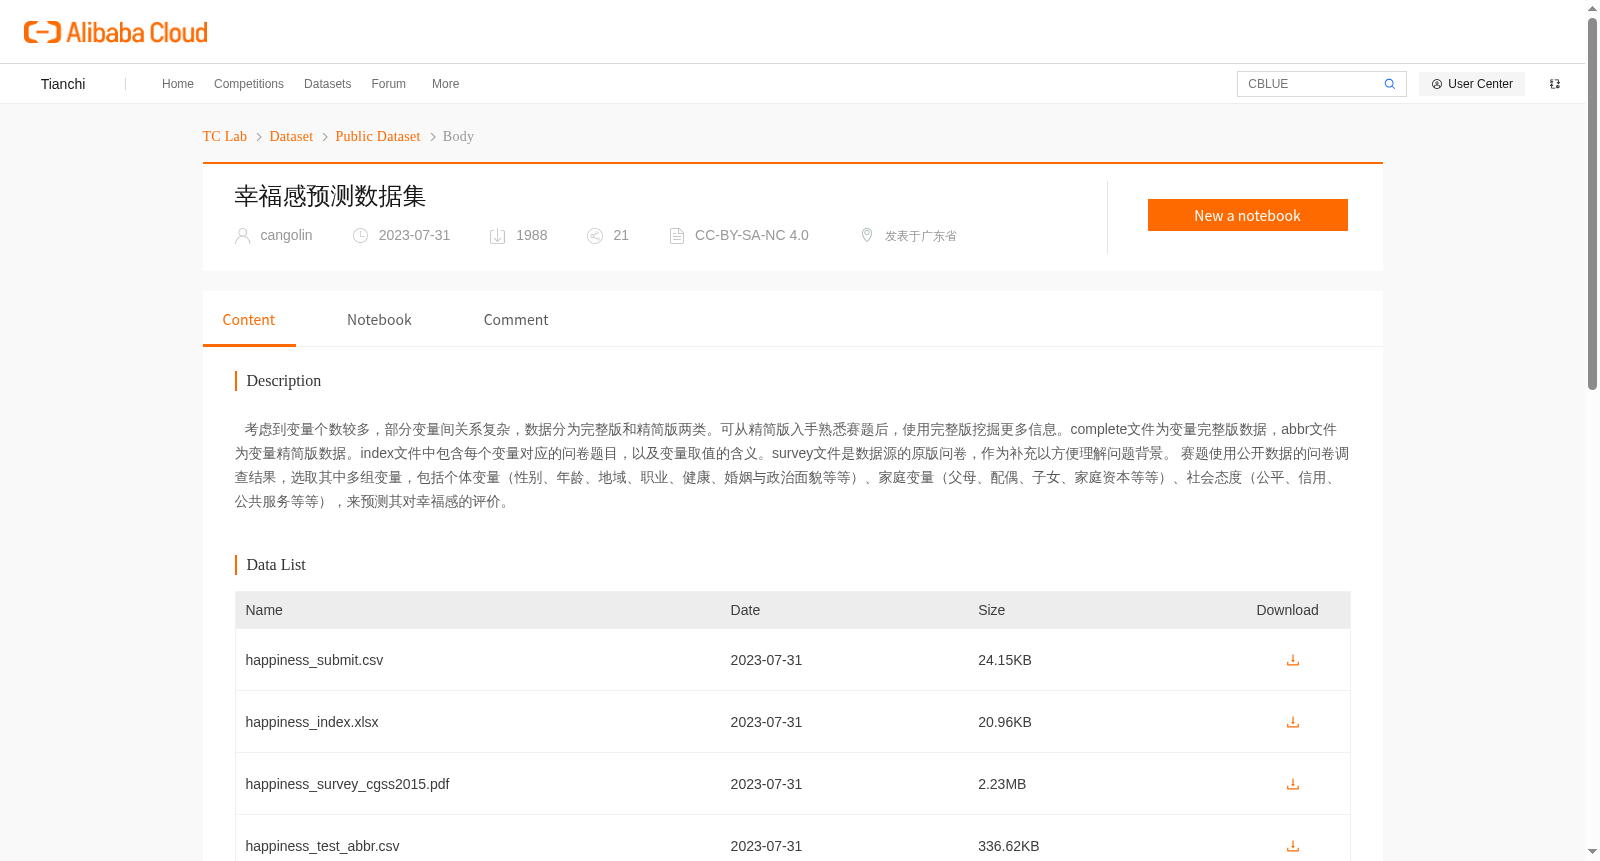Download happiness_survey_cgss2015.pdf file
Viewport: 1600px width, 861px height.
coord(1292,784)
